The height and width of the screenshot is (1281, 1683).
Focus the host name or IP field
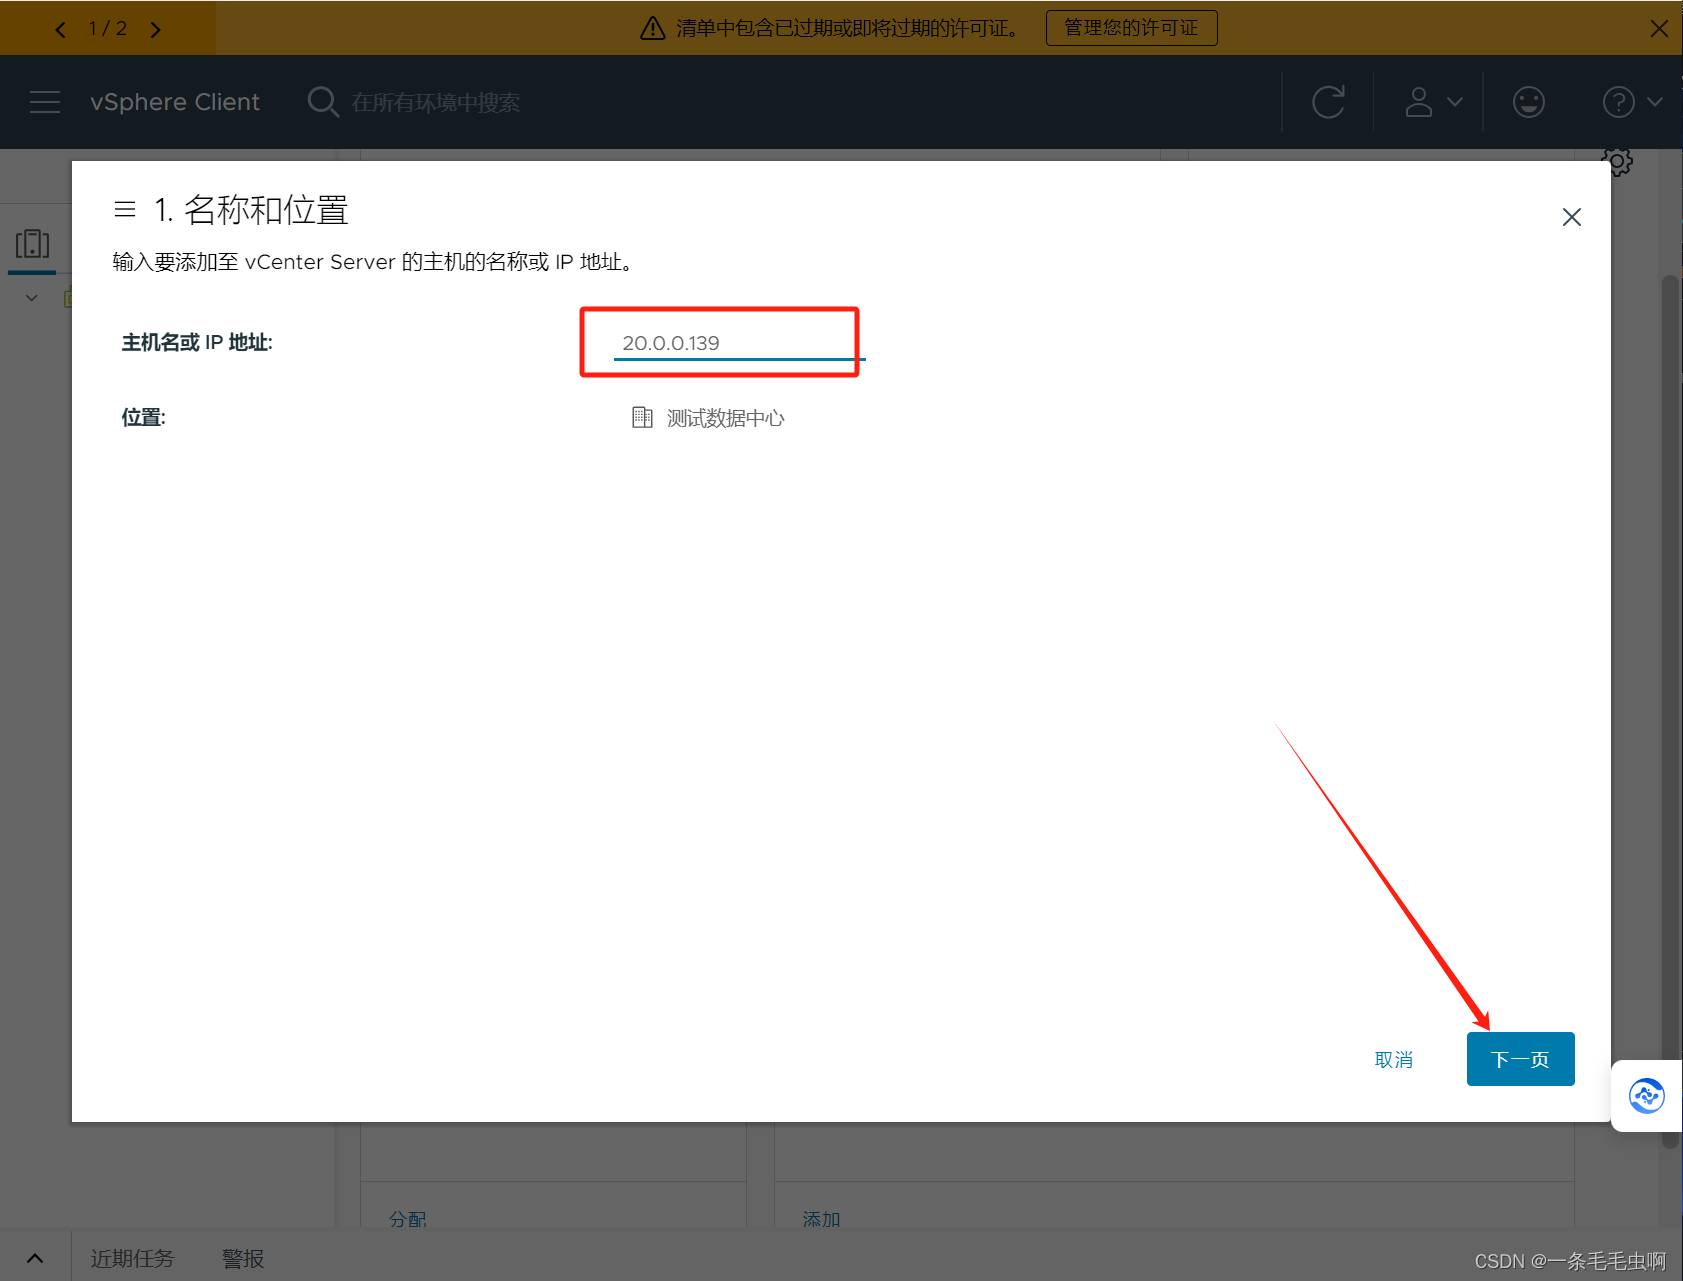[x=736, y=343]
